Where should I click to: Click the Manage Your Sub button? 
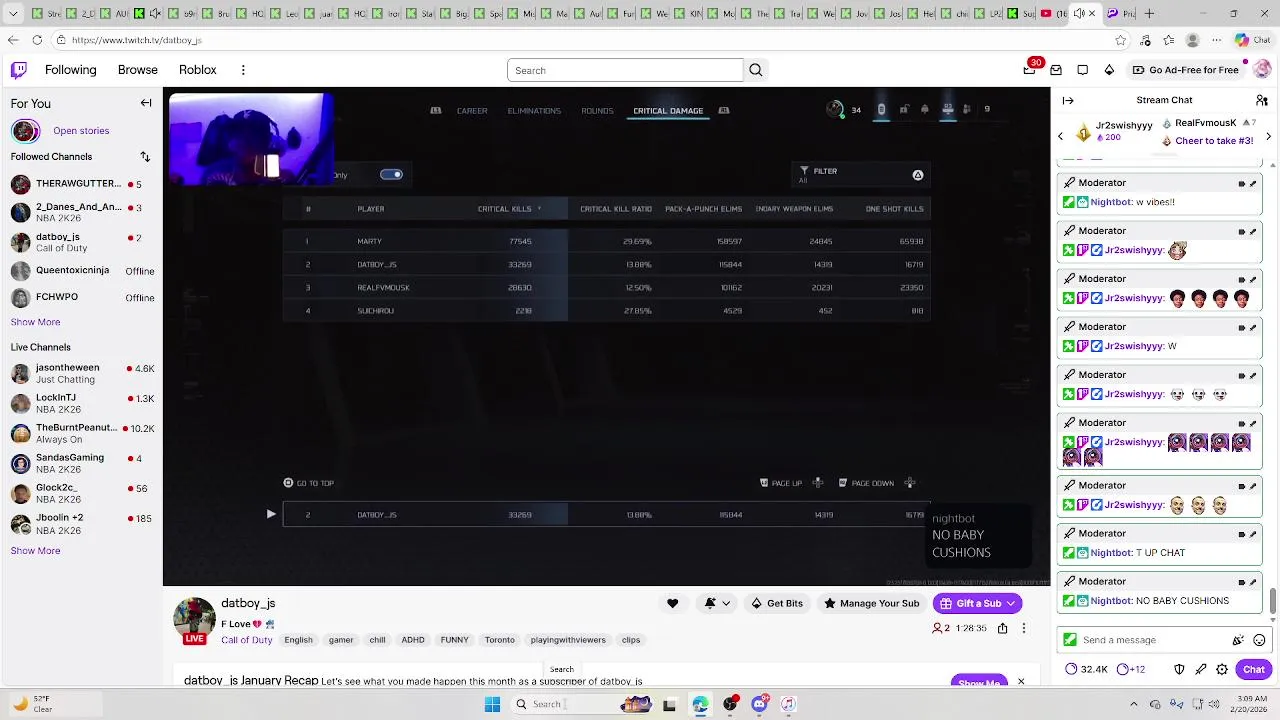pos(871,603)
